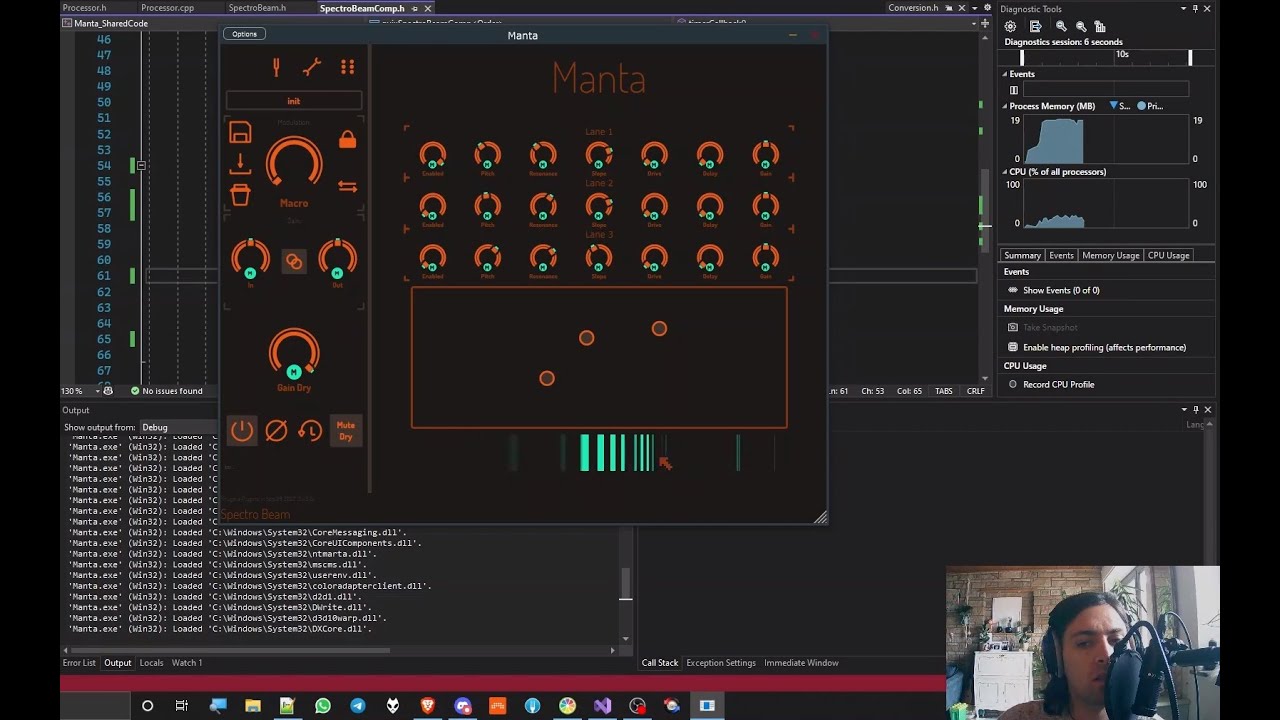Screen dimensions: 1280x720
Task: Click the zoom out magnifier in Diagnostic Tools
Action: pyautogui.click(x=1081, y=27)
